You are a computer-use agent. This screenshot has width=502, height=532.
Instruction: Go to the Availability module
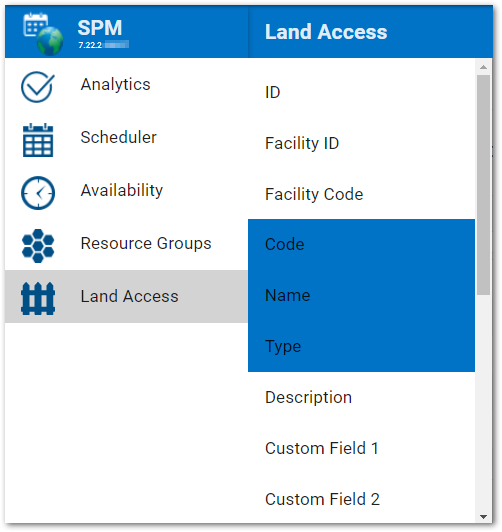tap(126, 190)
